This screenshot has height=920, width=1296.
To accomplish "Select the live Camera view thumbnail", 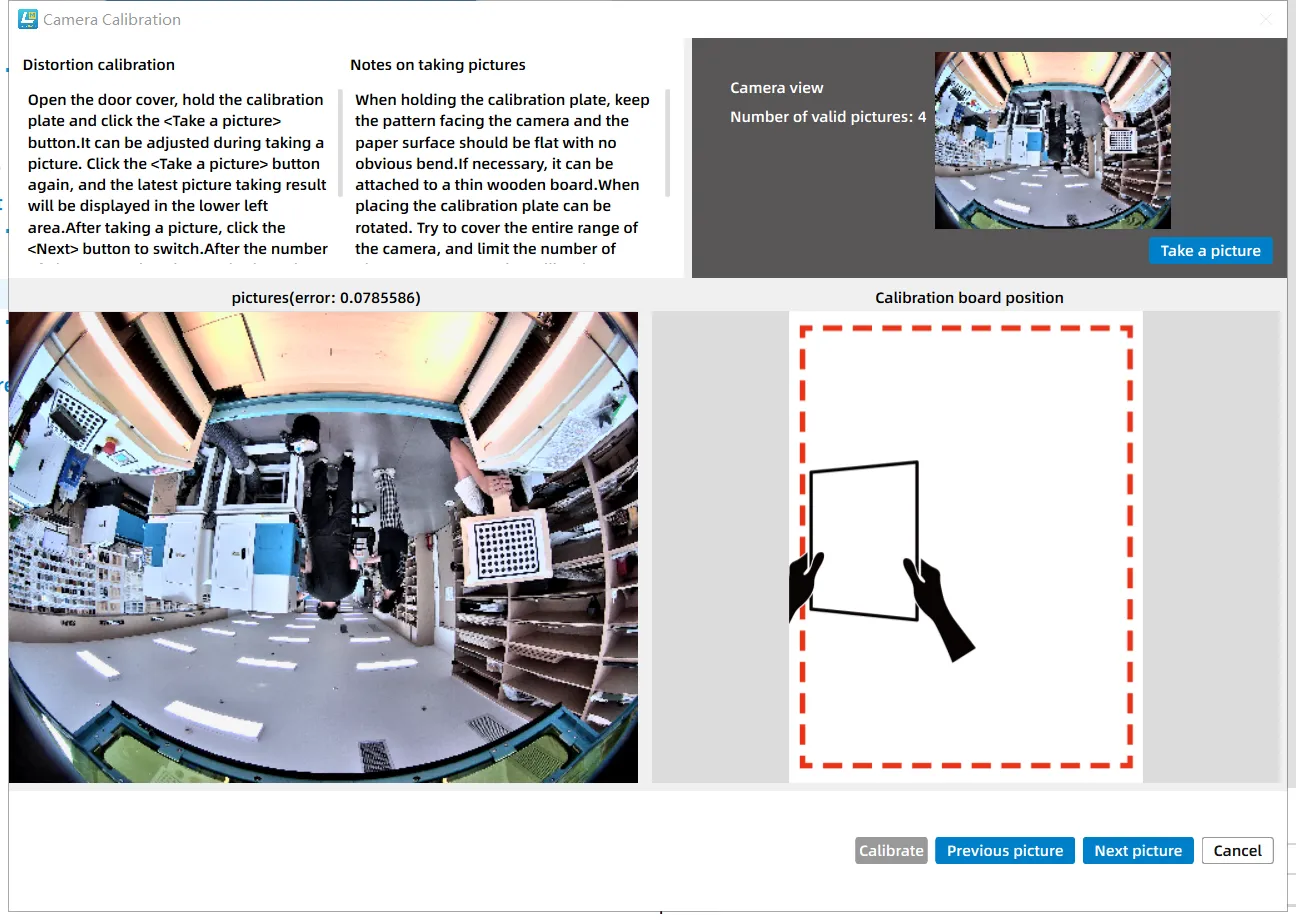I will pos(1052,140).
